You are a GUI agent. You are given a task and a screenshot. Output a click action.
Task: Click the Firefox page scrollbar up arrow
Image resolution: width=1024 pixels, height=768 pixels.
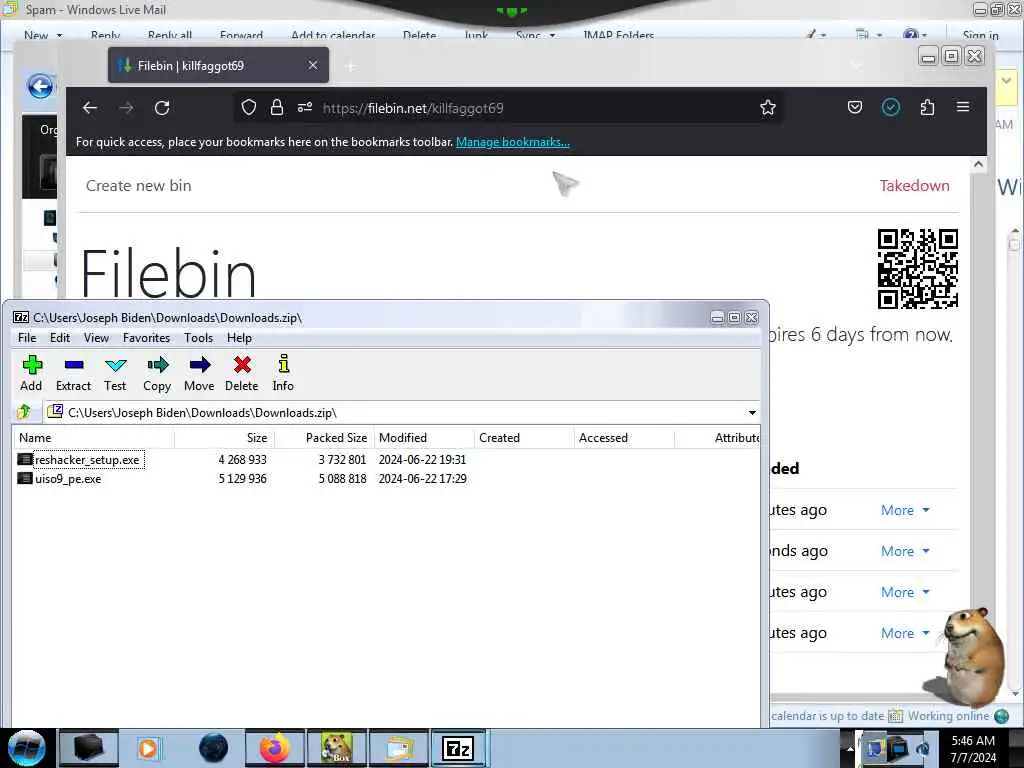978,165
